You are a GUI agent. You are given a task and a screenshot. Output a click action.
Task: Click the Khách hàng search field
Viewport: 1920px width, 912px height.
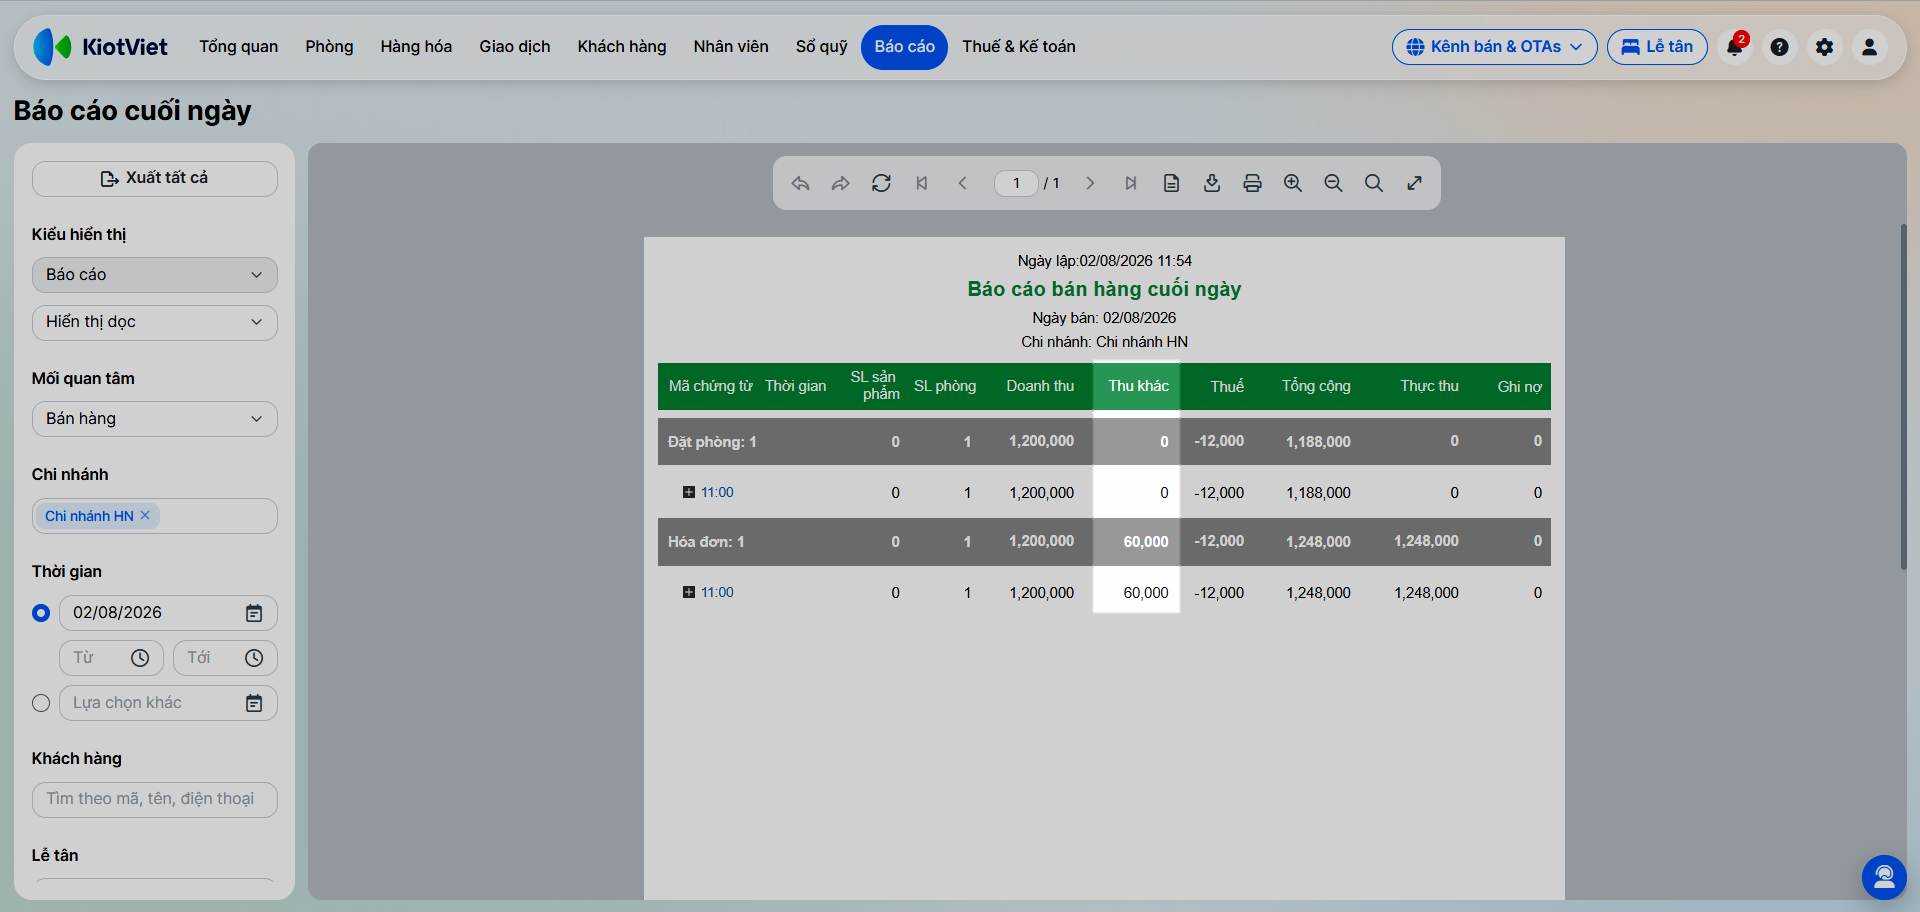click(155, 800)
